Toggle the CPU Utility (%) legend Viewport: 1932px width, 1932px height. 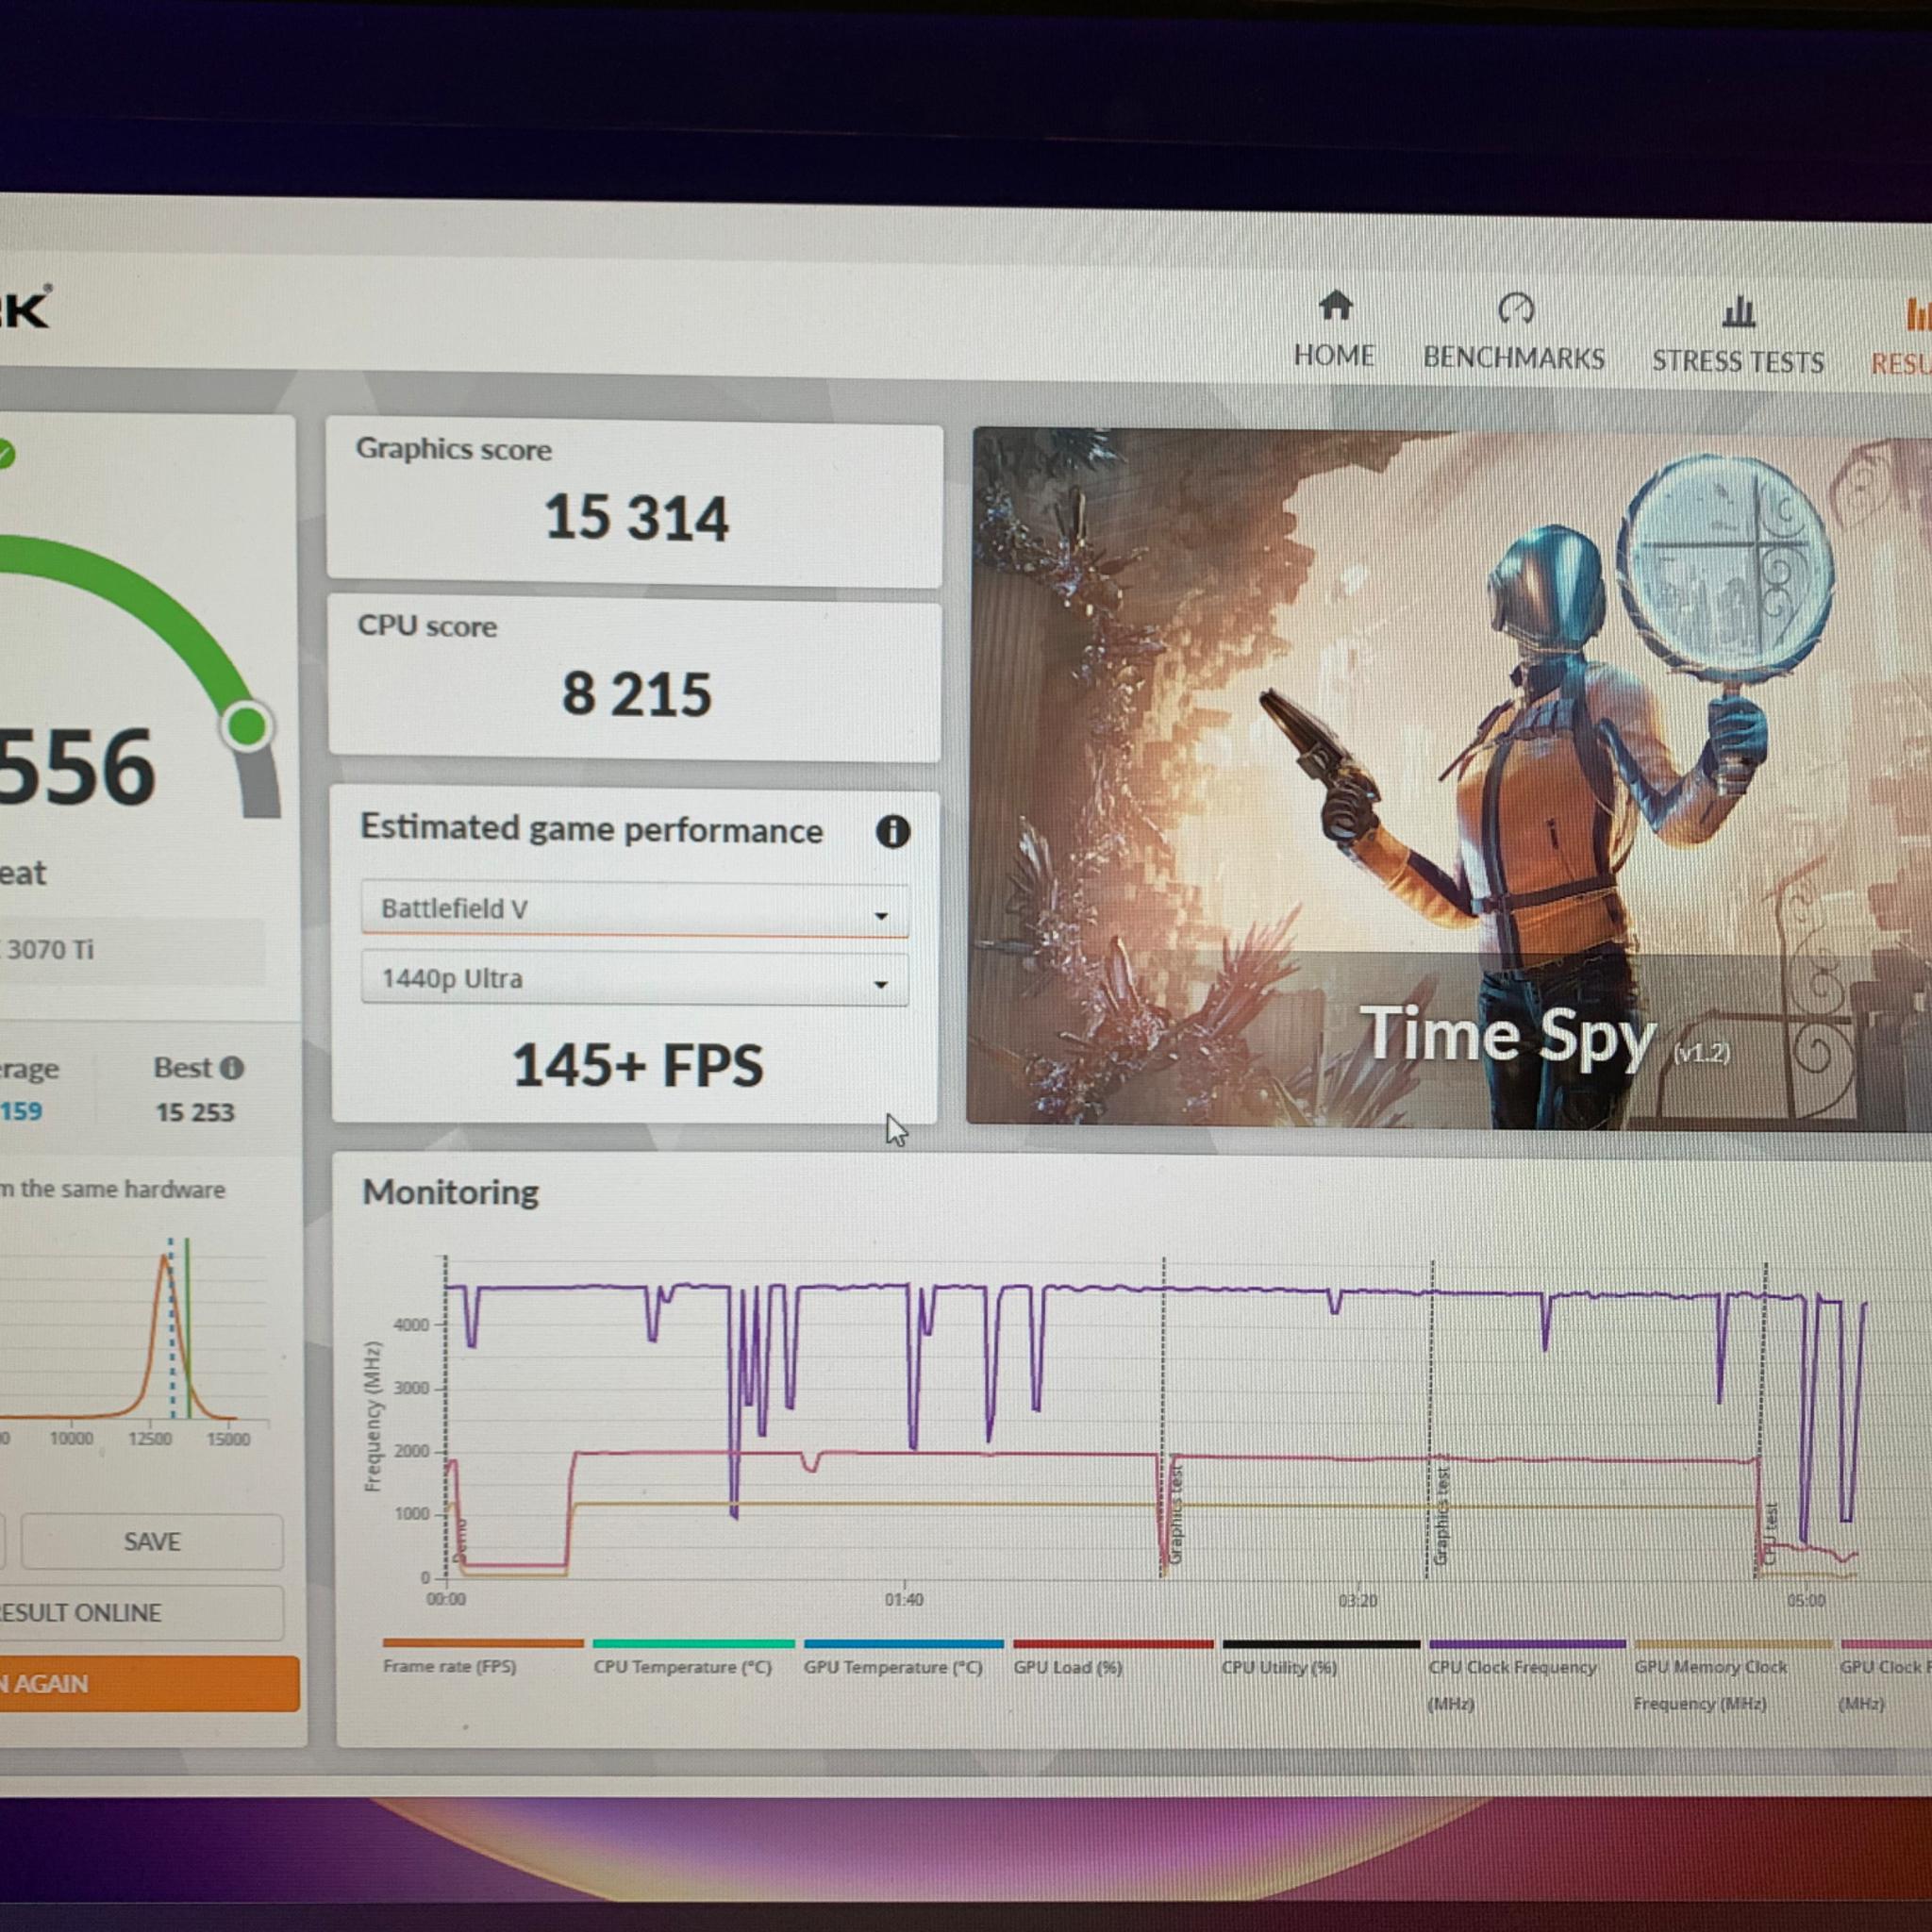[x=1321, y=1658]
